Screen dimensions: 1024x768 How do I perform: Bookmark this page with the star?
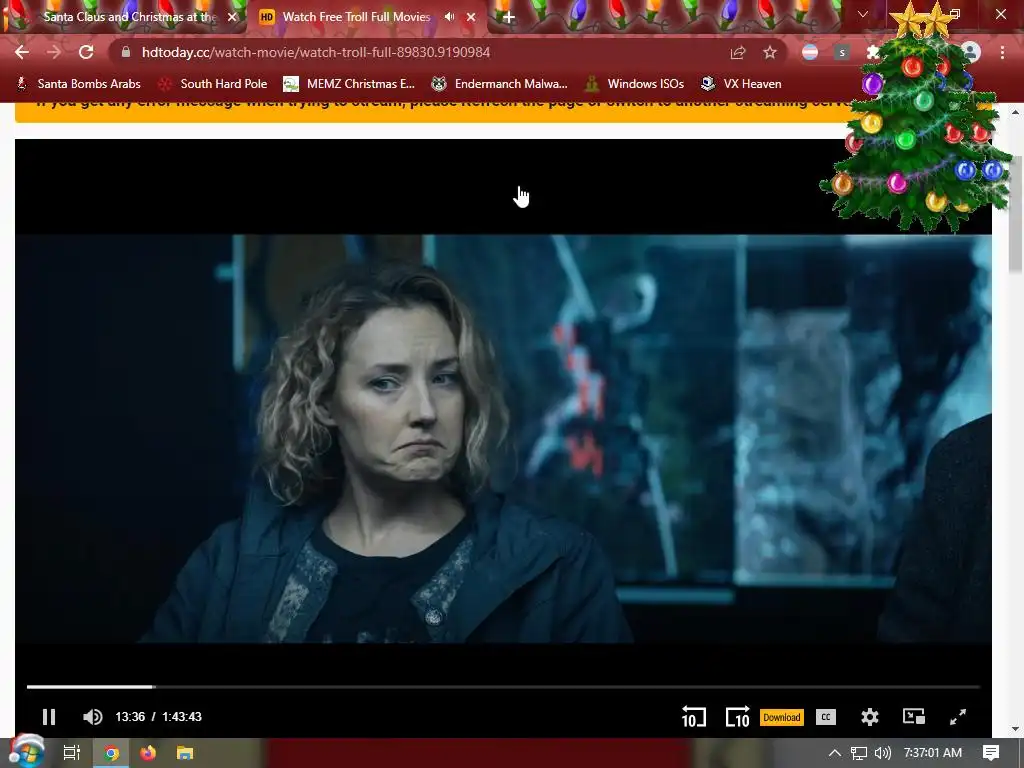coord(770,52)
